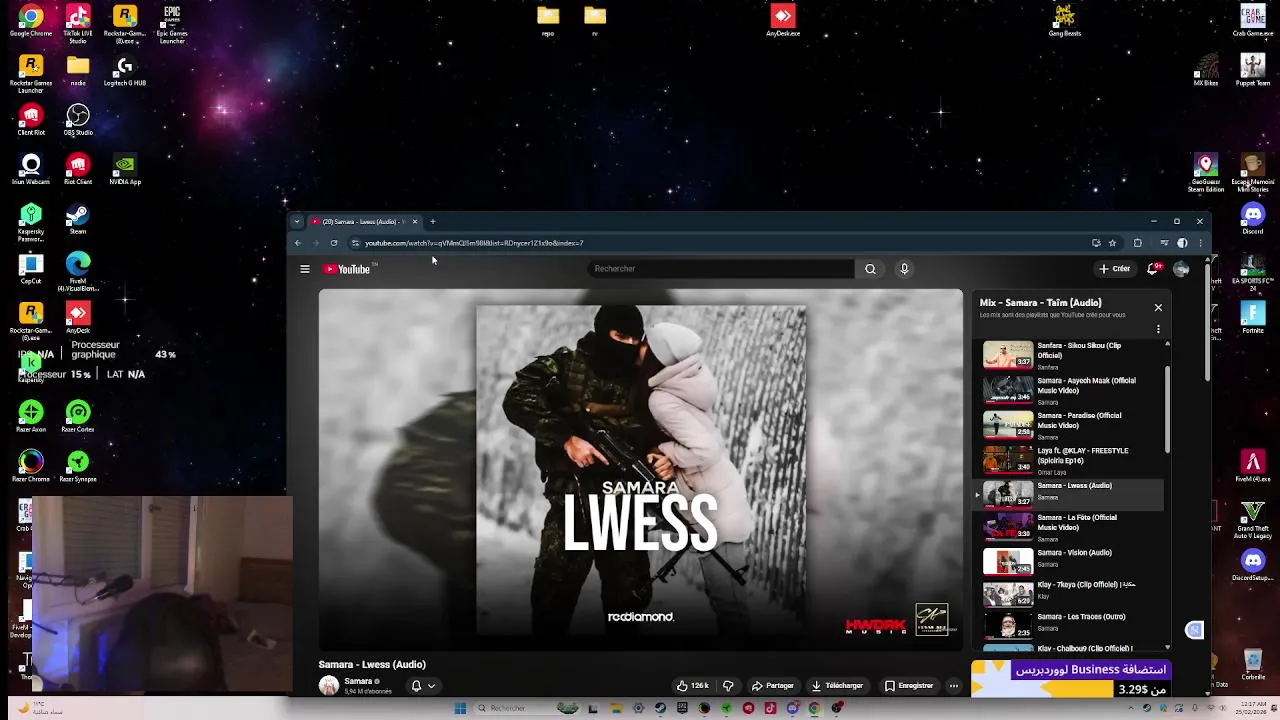Screen dimensions: 1280x720
Task: Like the video with the 126 k thumbs-up
Action: (693, 686)
